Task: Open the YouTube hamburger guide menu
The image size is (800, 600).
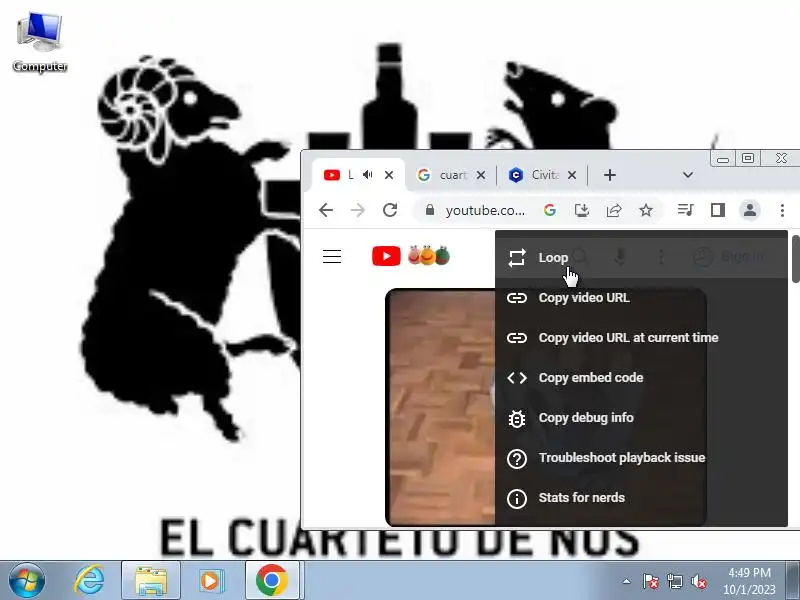Action: click(332, 256)
